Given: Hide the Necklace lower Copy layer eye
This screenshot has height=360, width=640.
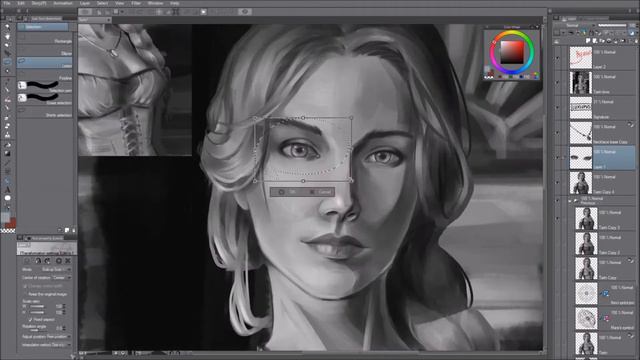Looking at the screenshot, I should point(558,133).
